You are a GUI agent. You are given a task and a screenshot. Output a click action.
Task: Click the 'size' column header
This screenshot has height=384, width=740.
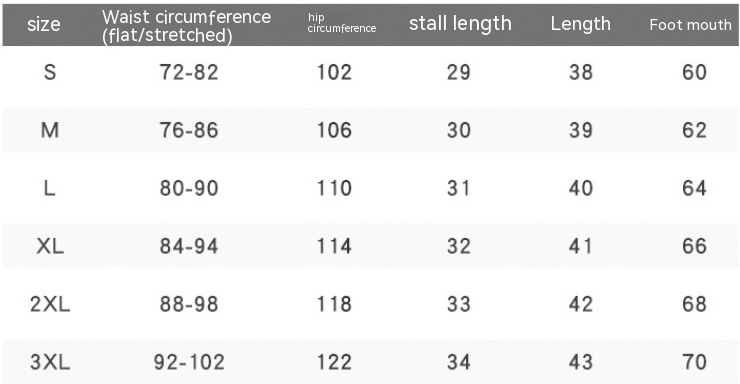pos(43,25)
